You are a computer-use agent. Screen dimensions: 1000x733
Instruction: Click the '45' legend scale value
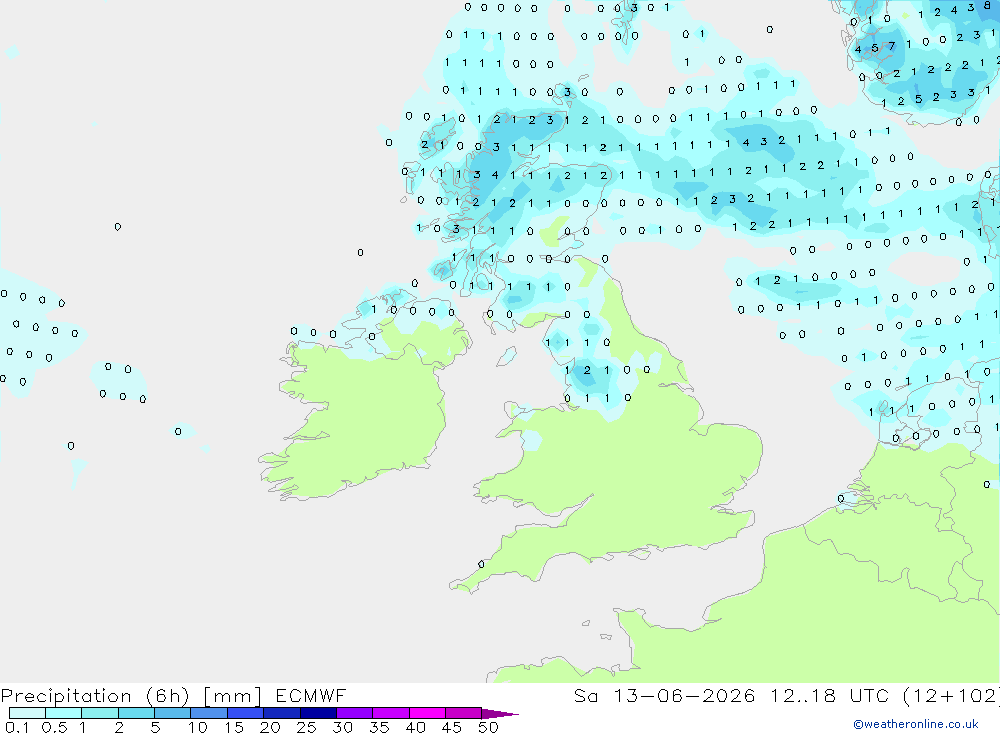pos(452,727)
